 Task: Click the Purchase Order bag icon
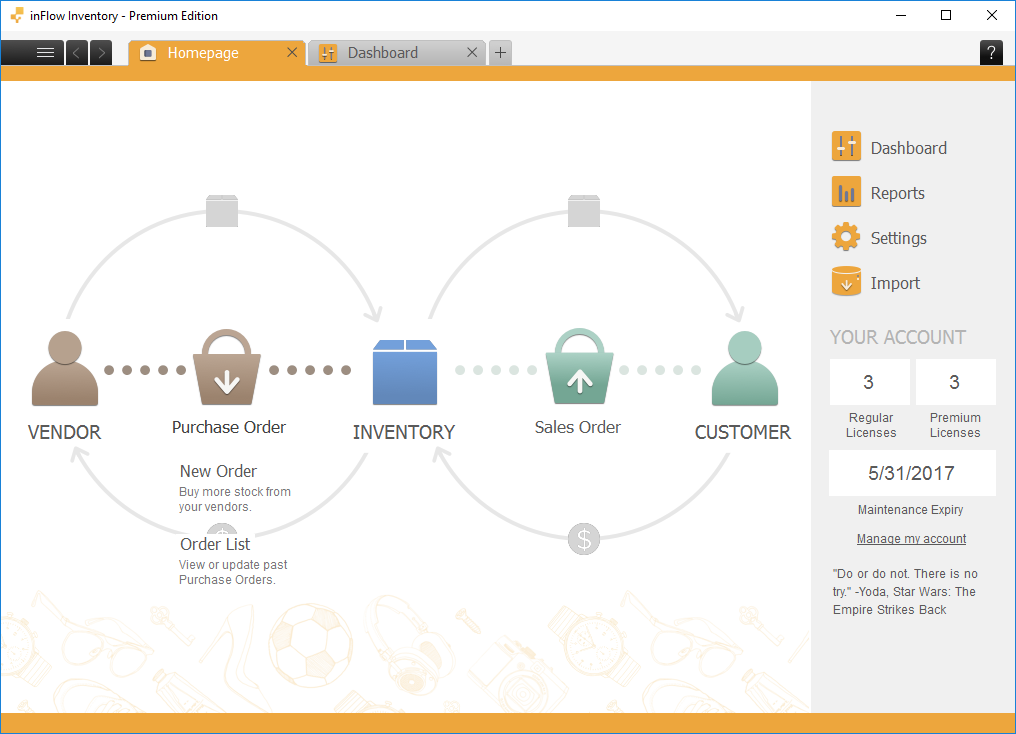coord(226,367)
